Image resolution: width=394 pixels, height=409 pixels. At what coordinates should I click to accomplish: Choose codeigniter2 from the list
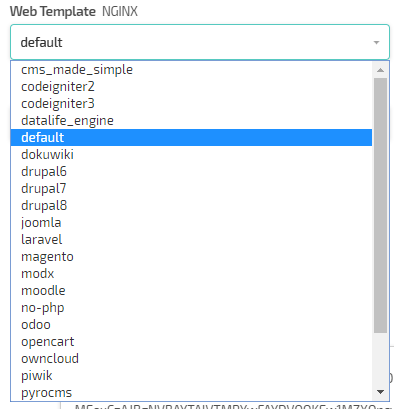coord(191,87)
